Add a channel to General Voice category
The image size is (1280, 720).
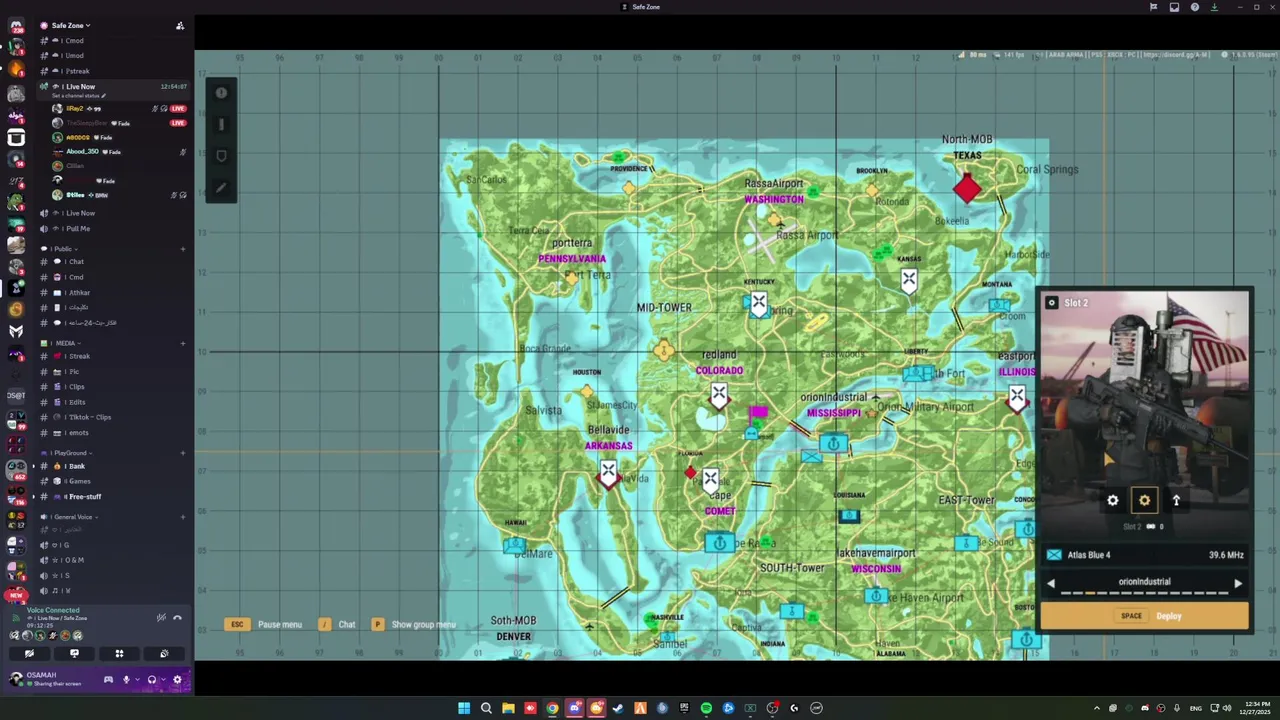[183, 517]
